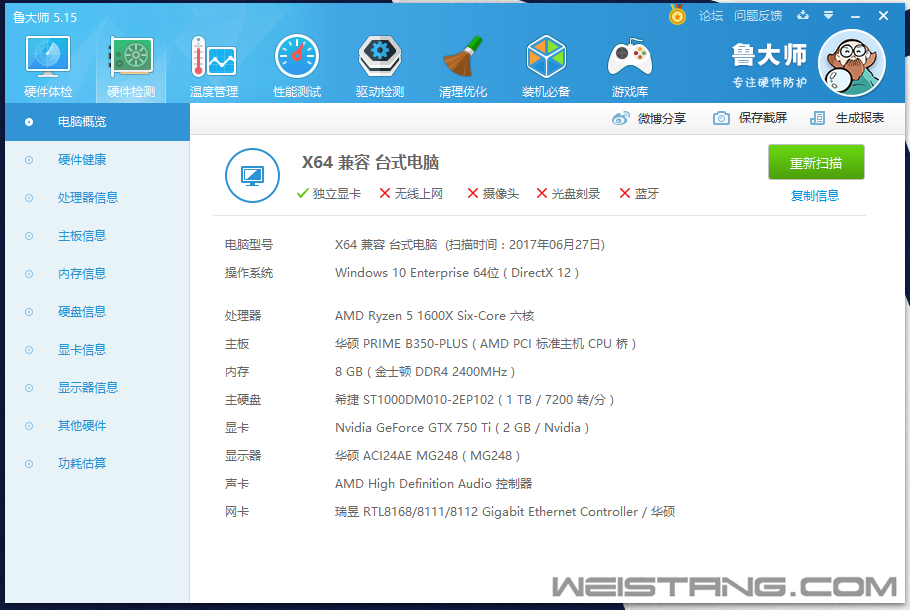
Task: Click the 摄像头 feature label
Action: tap(501, 194)
